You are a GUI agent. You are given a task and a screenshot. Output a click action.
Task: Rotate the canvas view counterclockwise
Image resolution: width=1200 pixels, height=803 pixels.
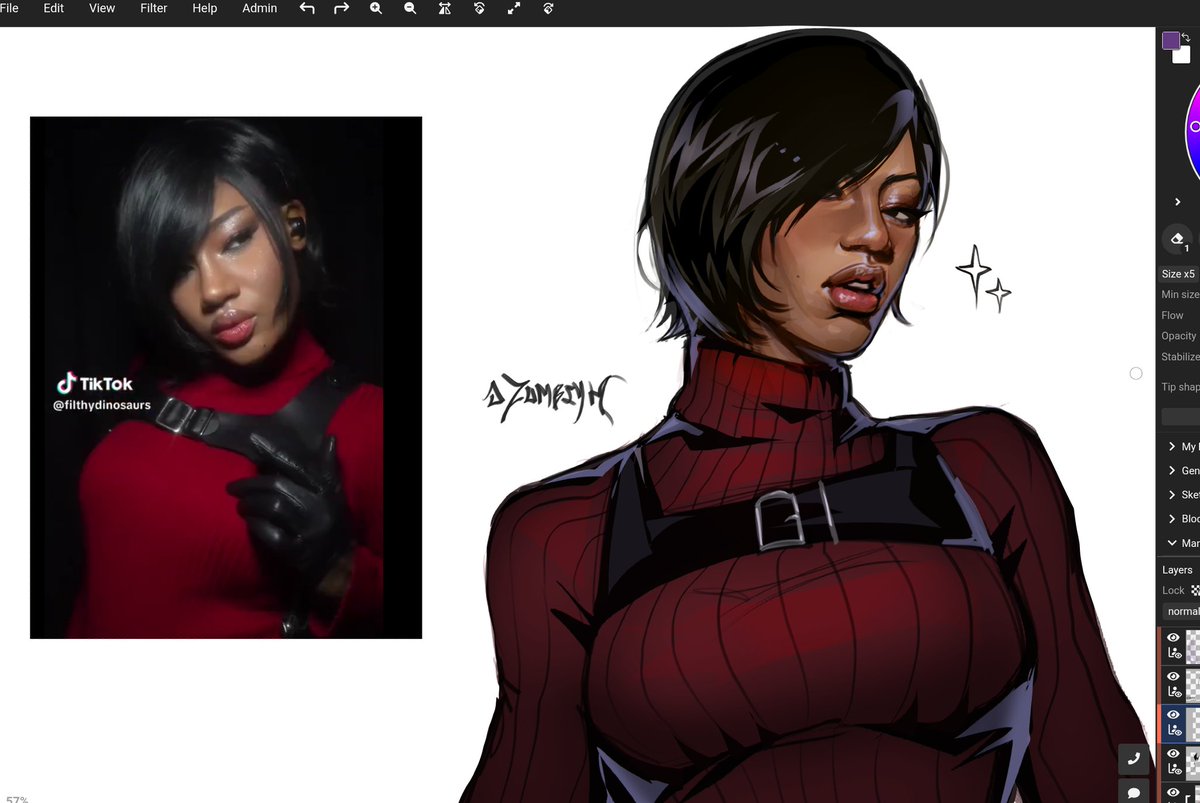coord(479,8)
